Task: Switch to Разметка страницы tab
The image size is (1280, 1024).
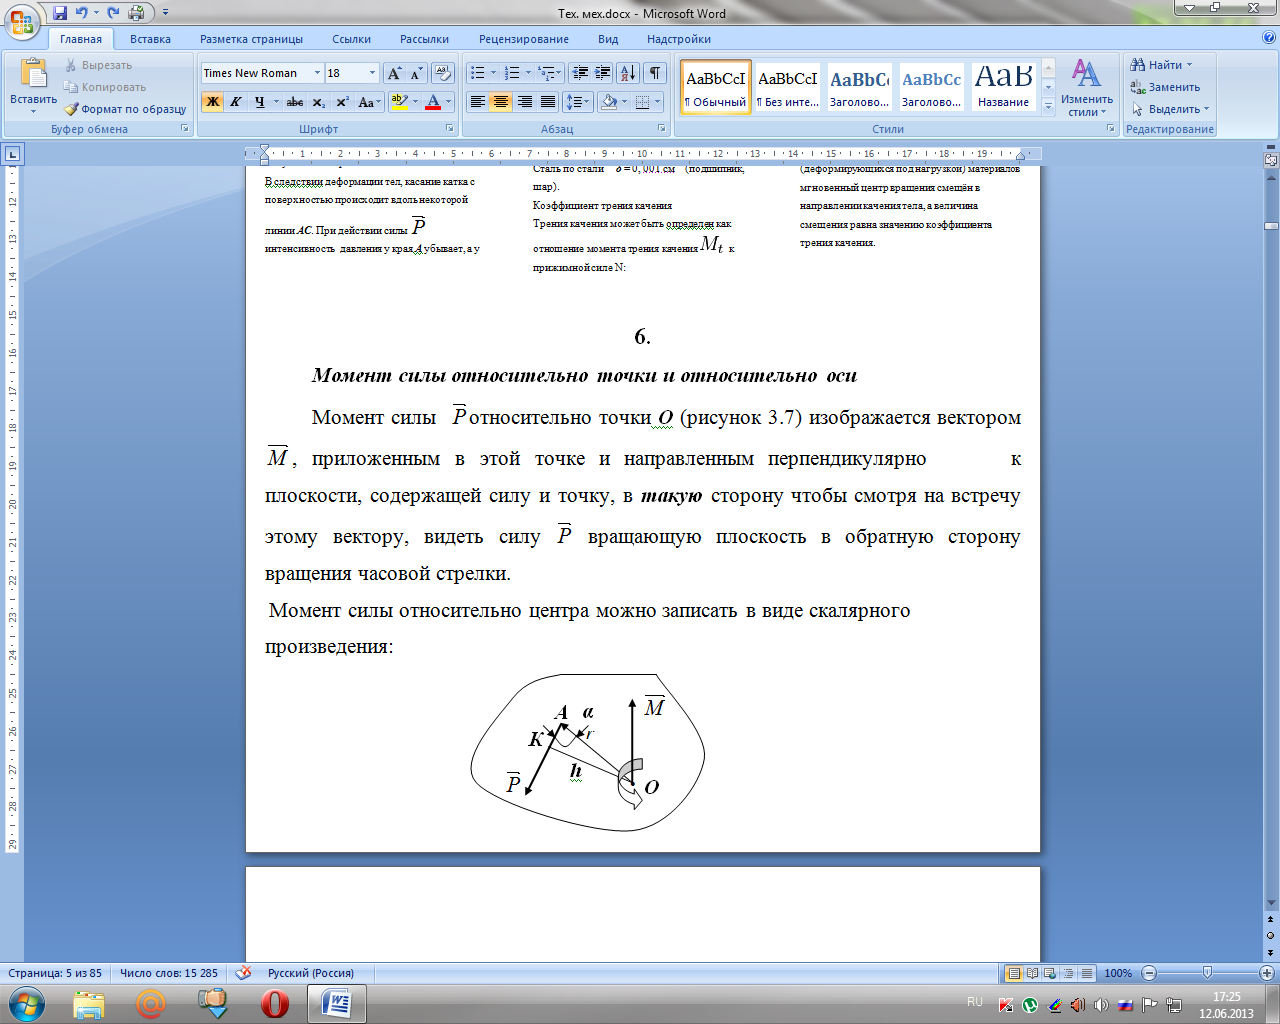Action: click(x=251, y=39)
